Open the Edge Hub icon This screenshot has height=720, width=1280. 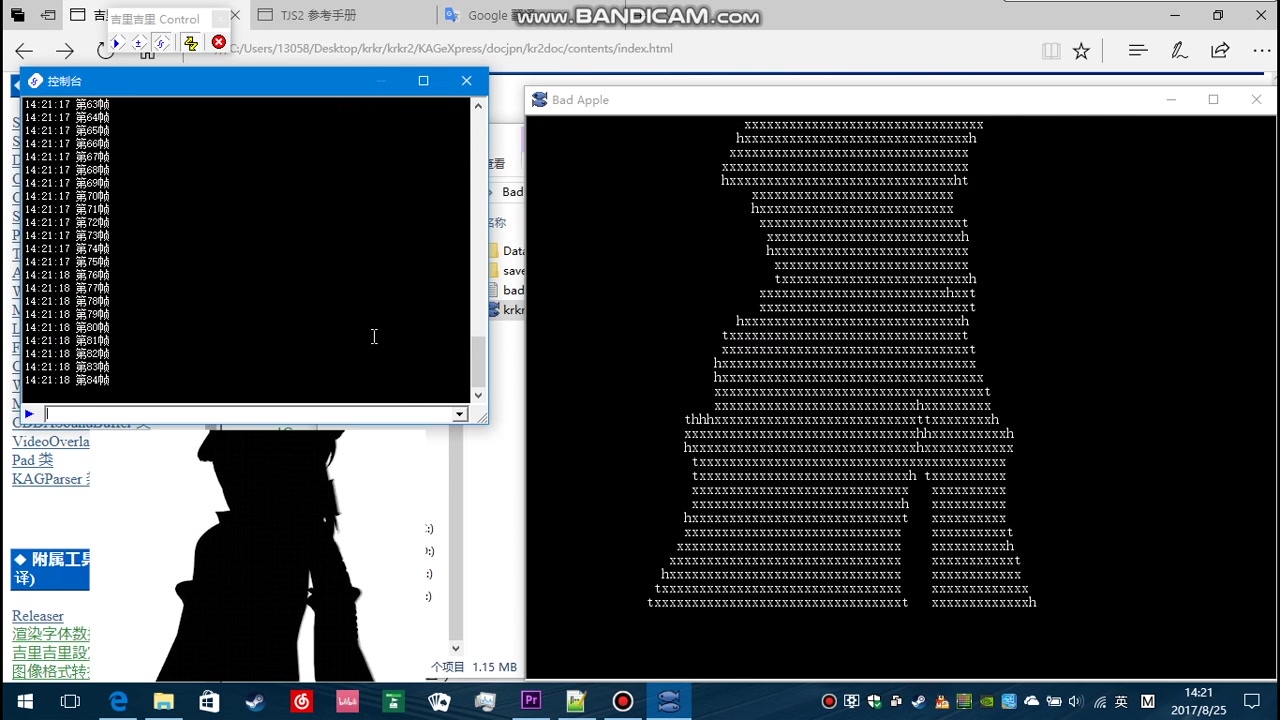click(1137, 50)
